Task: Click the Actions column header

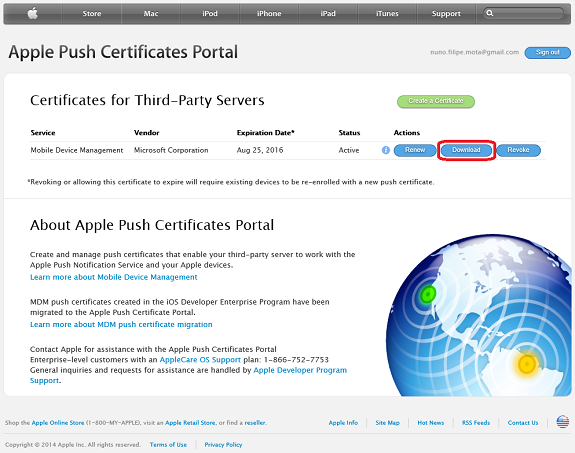Action: pos(407,133)
